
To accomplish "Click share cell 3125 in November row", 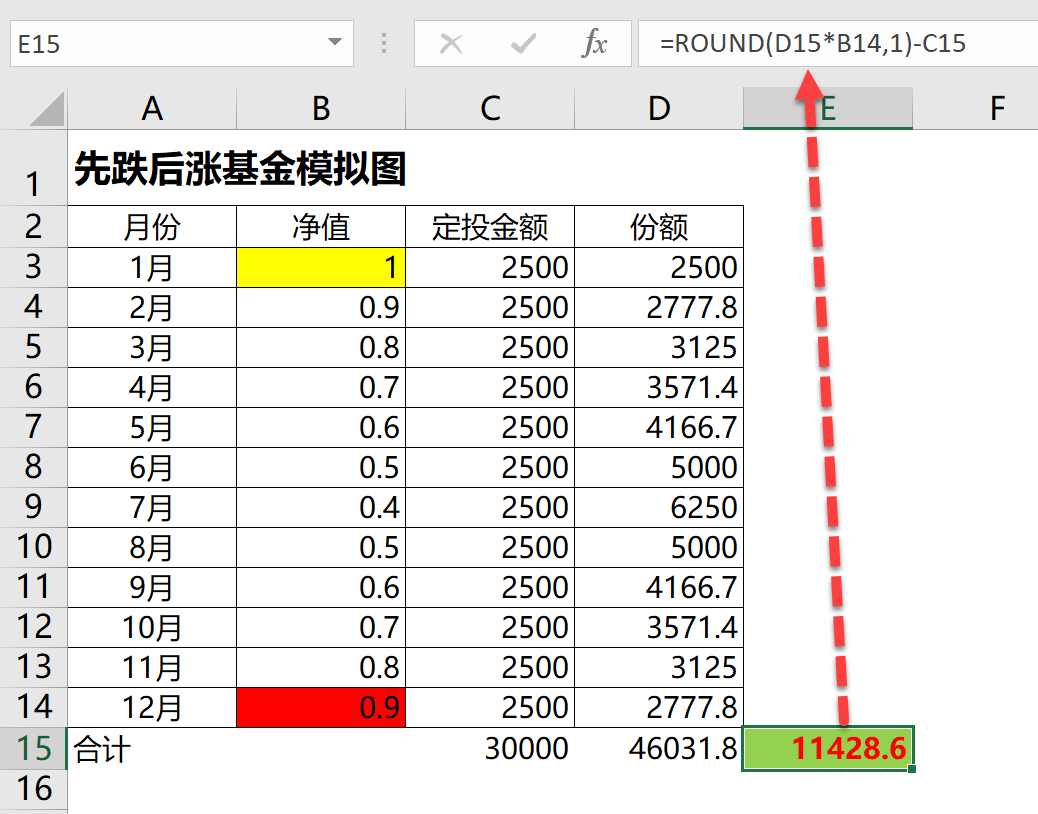I will coord(659,668).
